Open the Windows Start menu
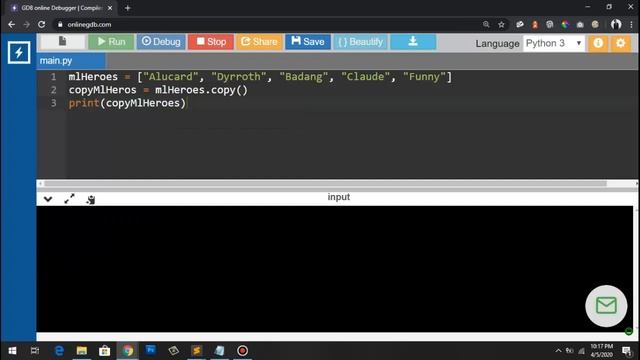The width and height of the screenshot is (640, 360). [12, 351]
